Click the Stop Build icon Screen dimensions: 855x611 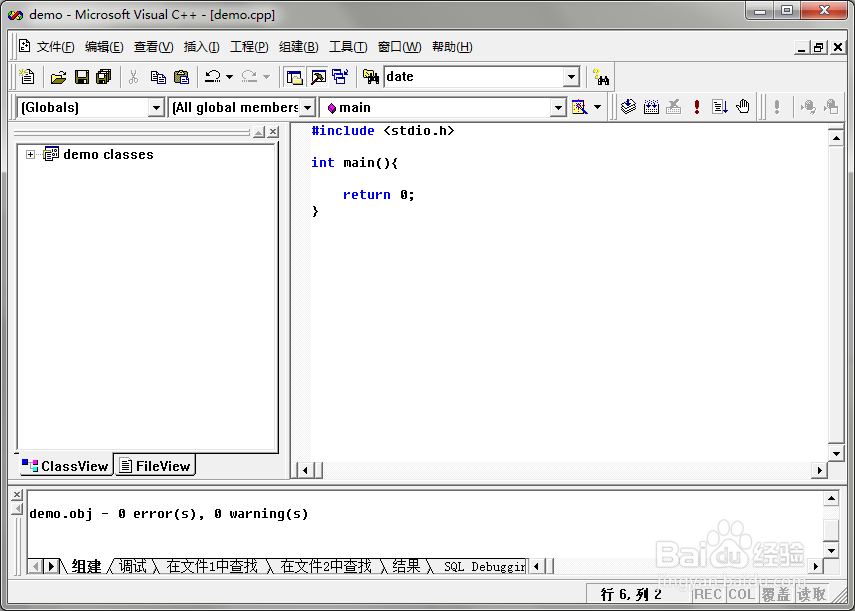(673, 106)
